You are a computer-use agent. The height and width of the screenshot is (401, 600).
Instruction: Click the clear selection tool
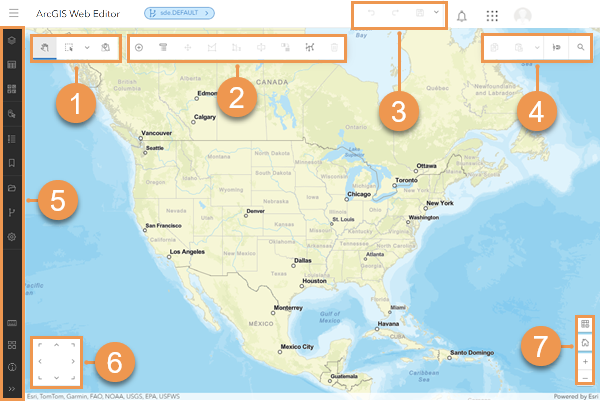point(105,48)
